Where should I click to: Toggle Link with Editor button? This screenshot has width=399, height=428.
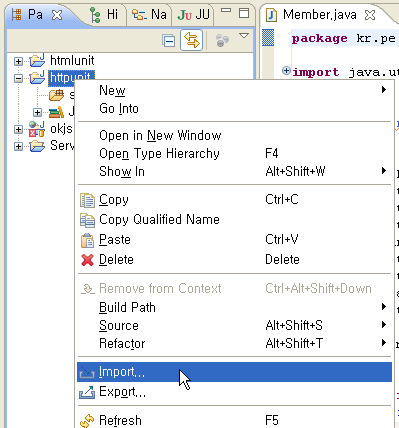(x=191, y=40)
